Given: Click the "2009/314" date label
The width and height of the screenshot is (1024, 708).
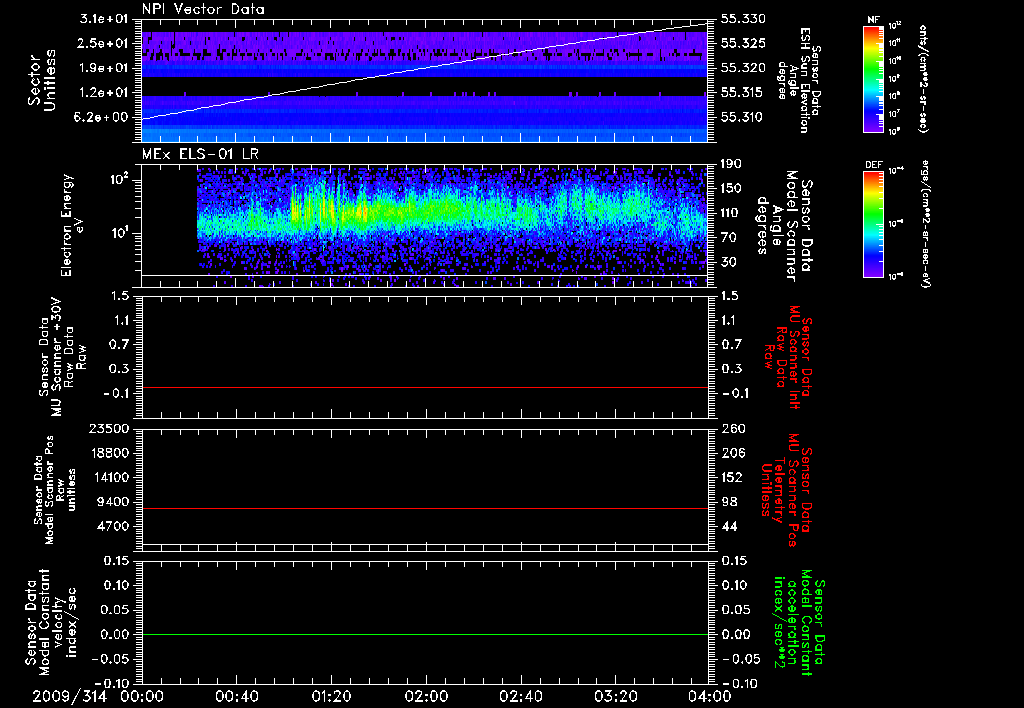Looking at the screenshot, I should [69, 696].
